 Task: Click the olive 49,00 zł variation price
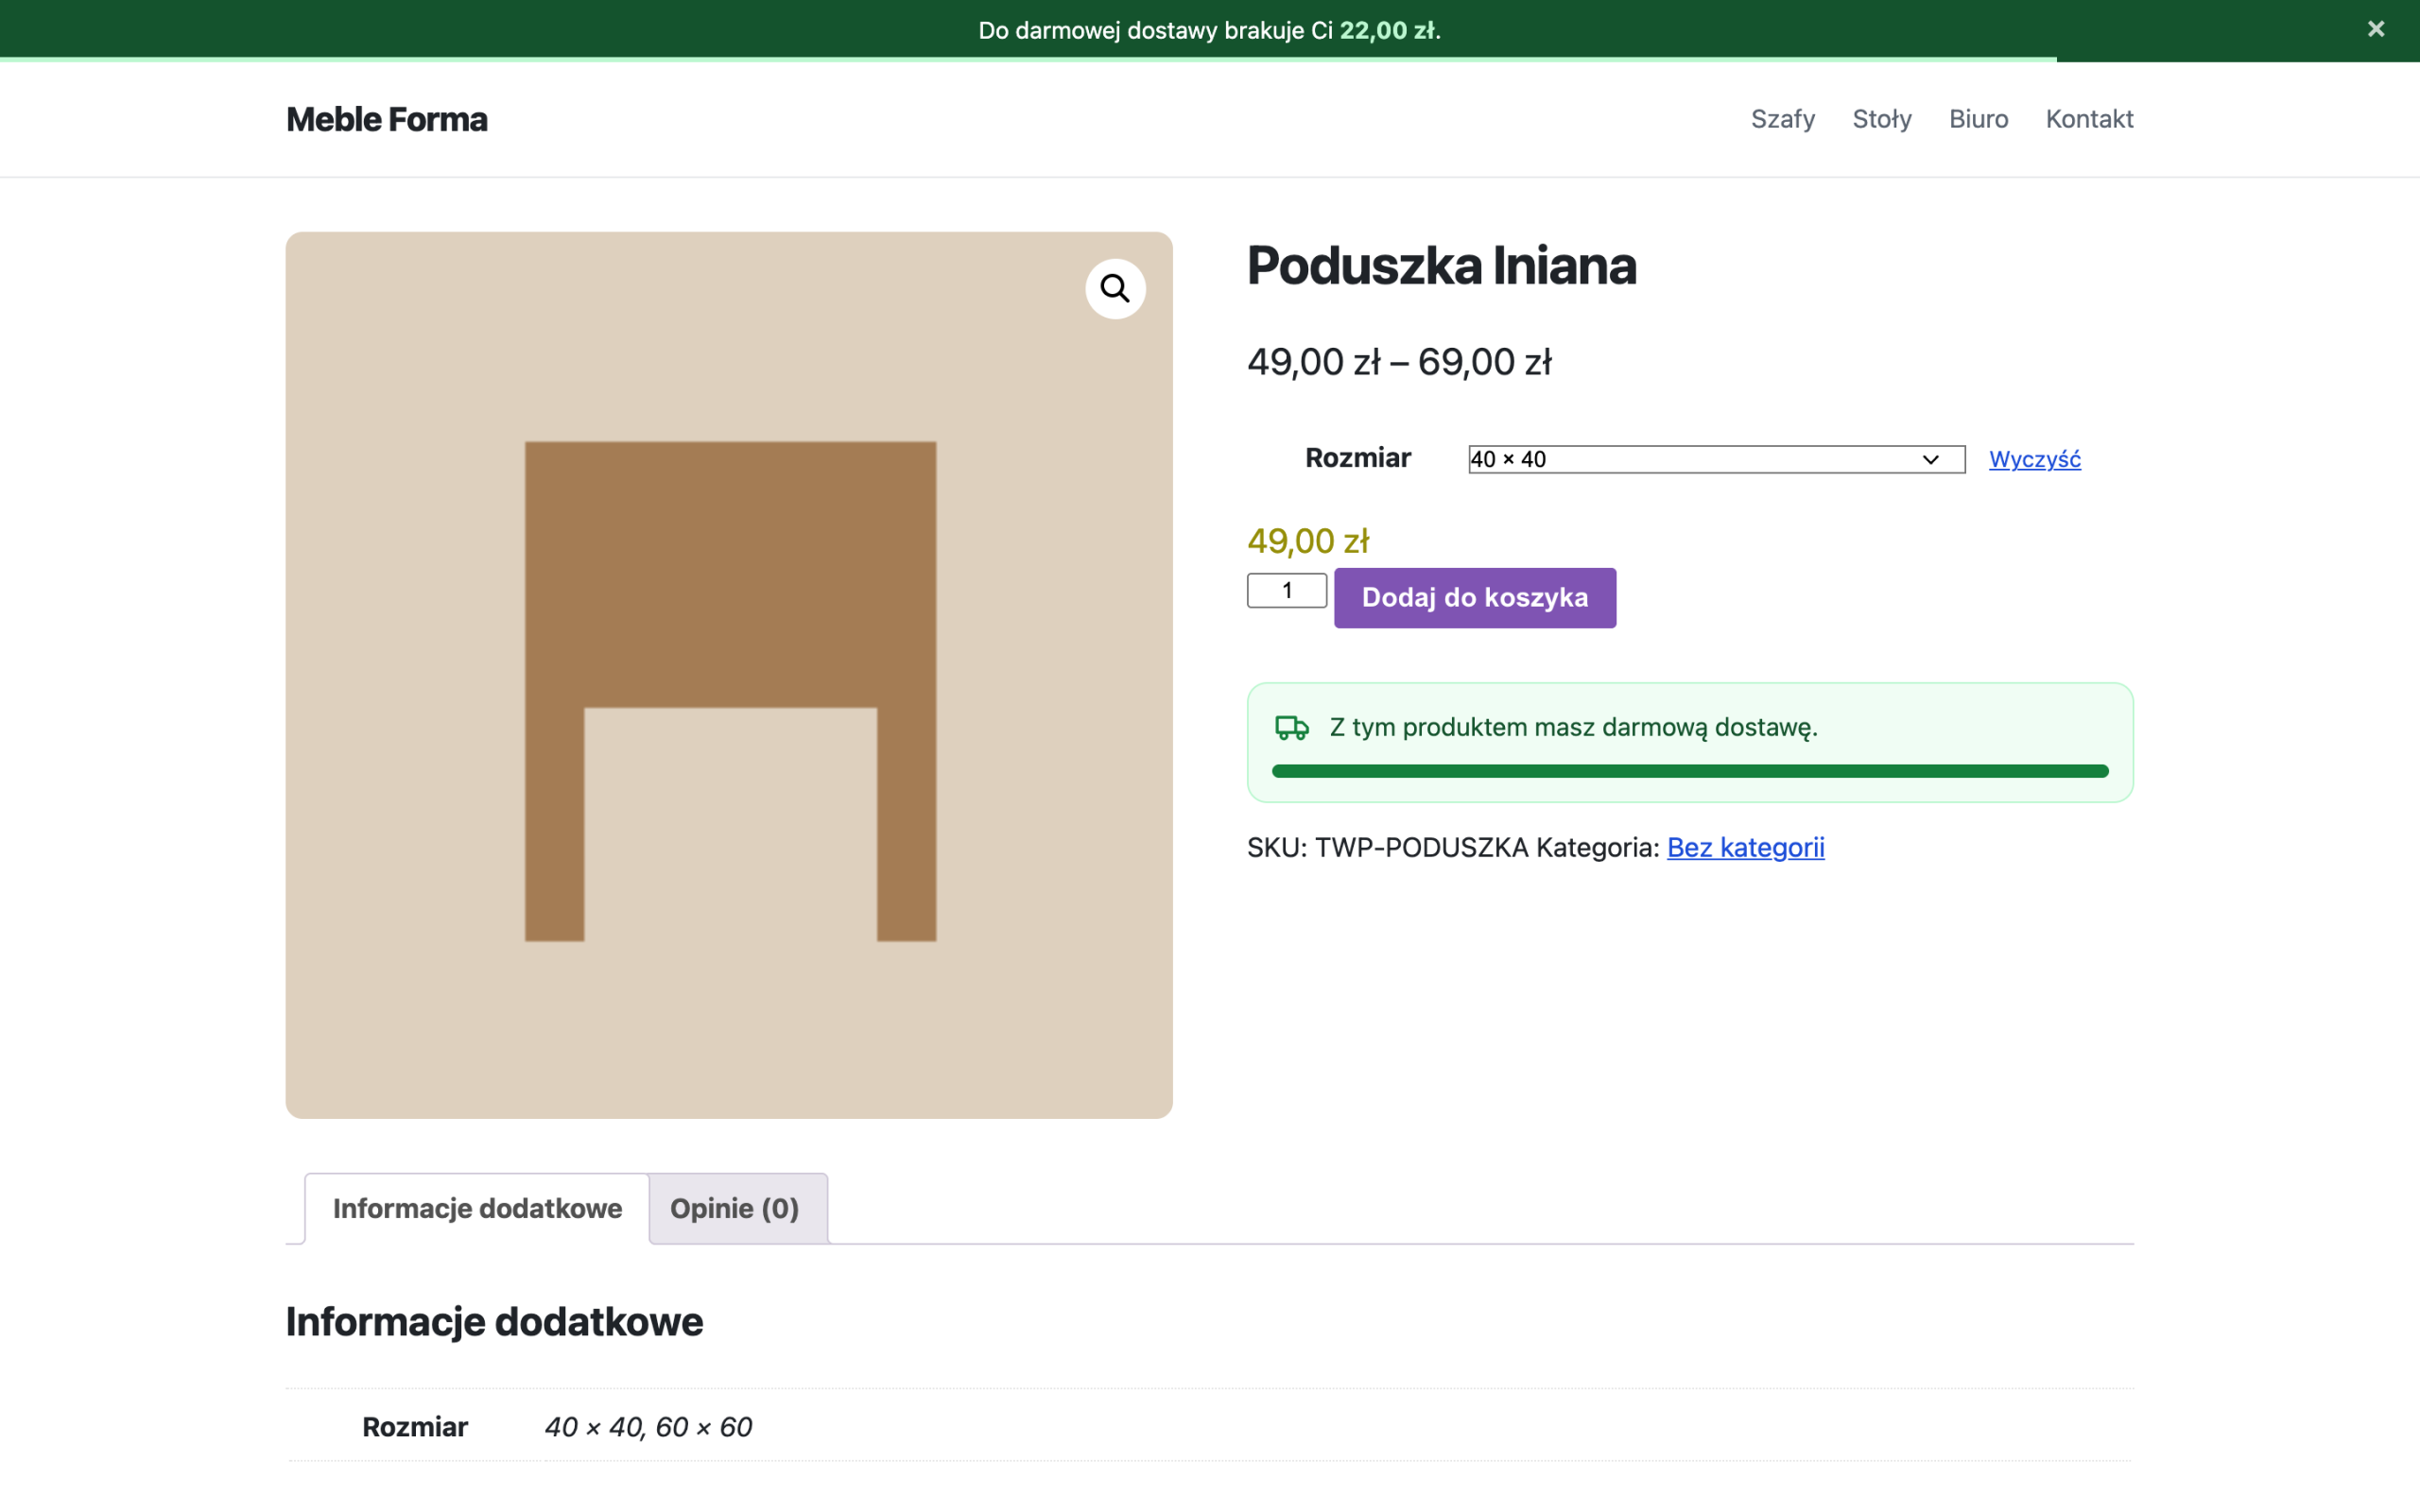[x=1308, y=541]
